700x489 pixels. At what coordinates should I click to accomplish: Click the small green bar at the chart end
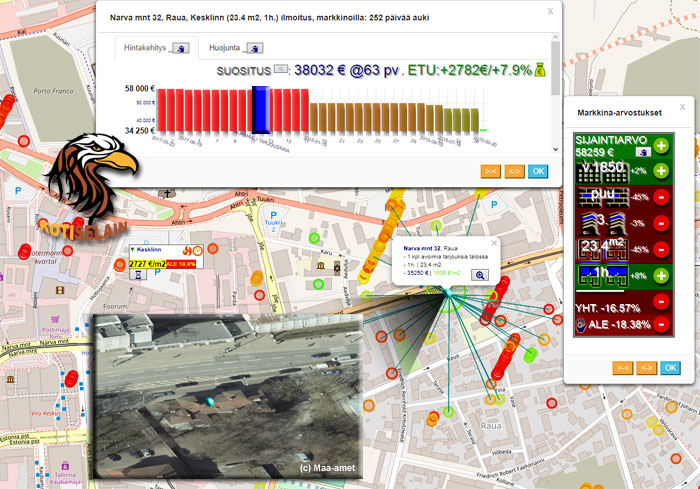pyautogui.click(x=483, y=130)
